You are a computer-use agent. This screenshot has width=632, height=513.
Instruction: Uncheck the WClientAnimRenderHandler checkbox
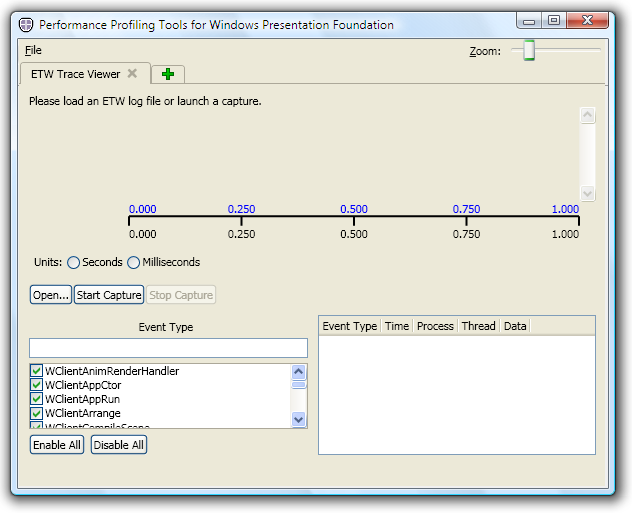click(36, 371)
